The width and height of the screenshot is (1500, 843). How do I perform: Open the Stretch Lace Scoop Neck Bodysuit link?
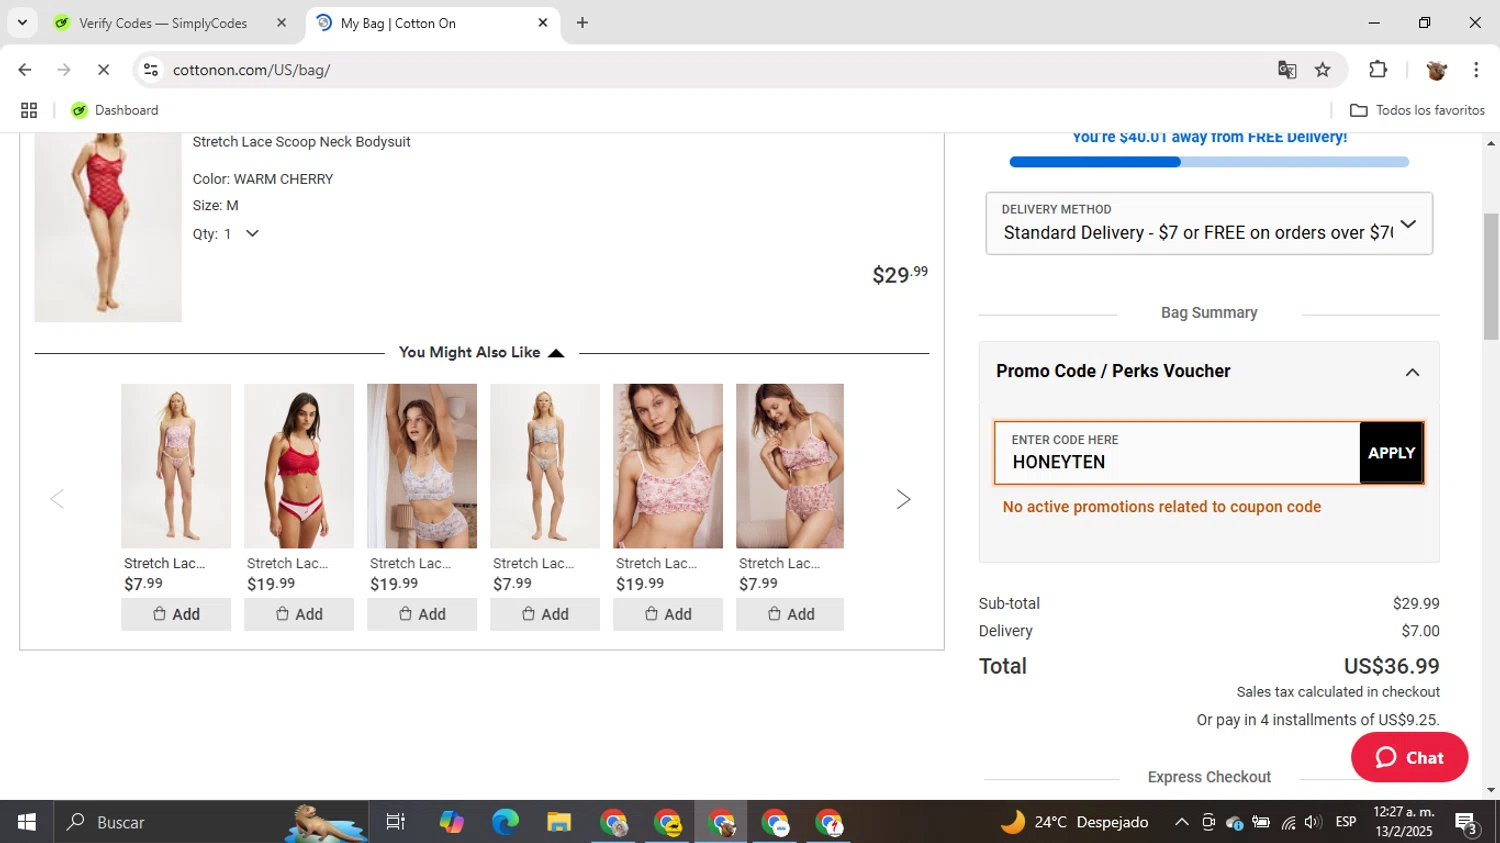[x=301, y=142]
